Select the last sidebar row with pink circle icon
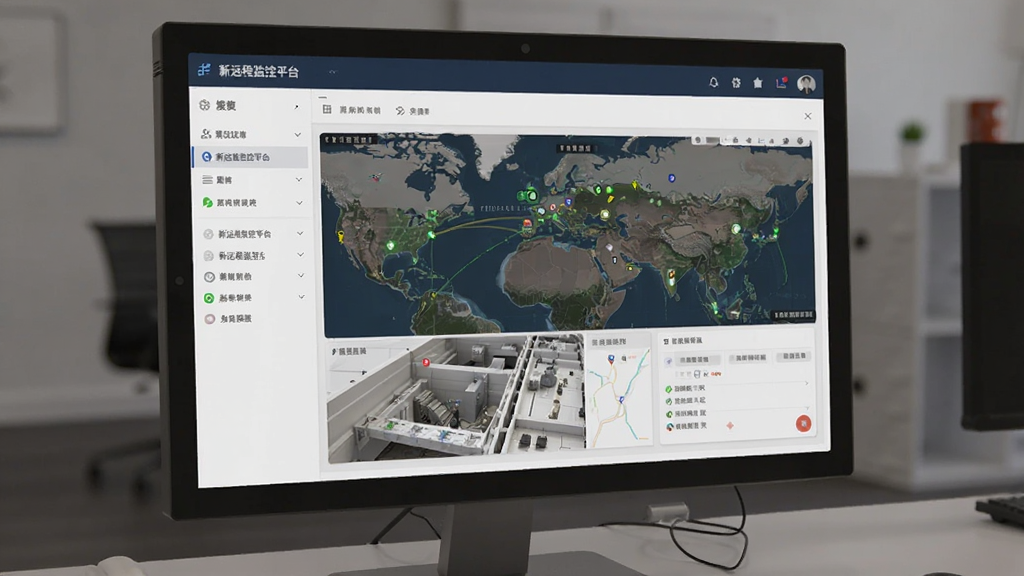 point(253,319)
